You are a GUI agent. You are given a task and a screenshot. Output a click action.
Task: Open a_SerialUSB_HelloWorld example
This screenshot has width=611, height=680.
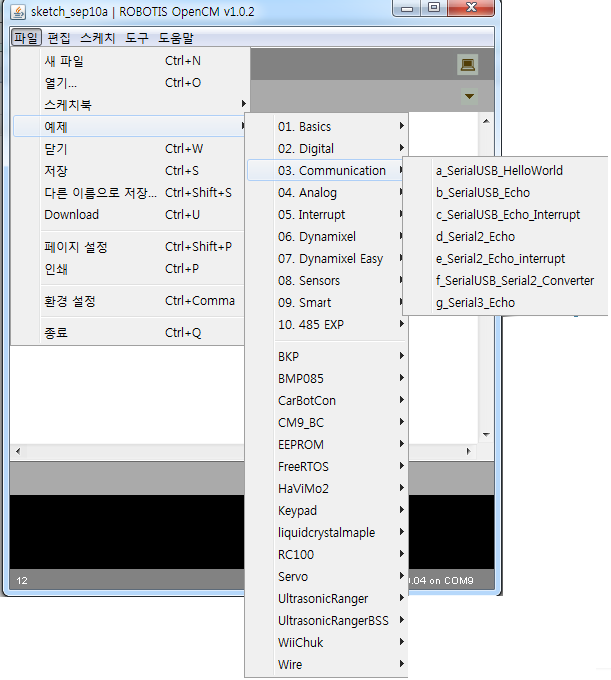499,171
